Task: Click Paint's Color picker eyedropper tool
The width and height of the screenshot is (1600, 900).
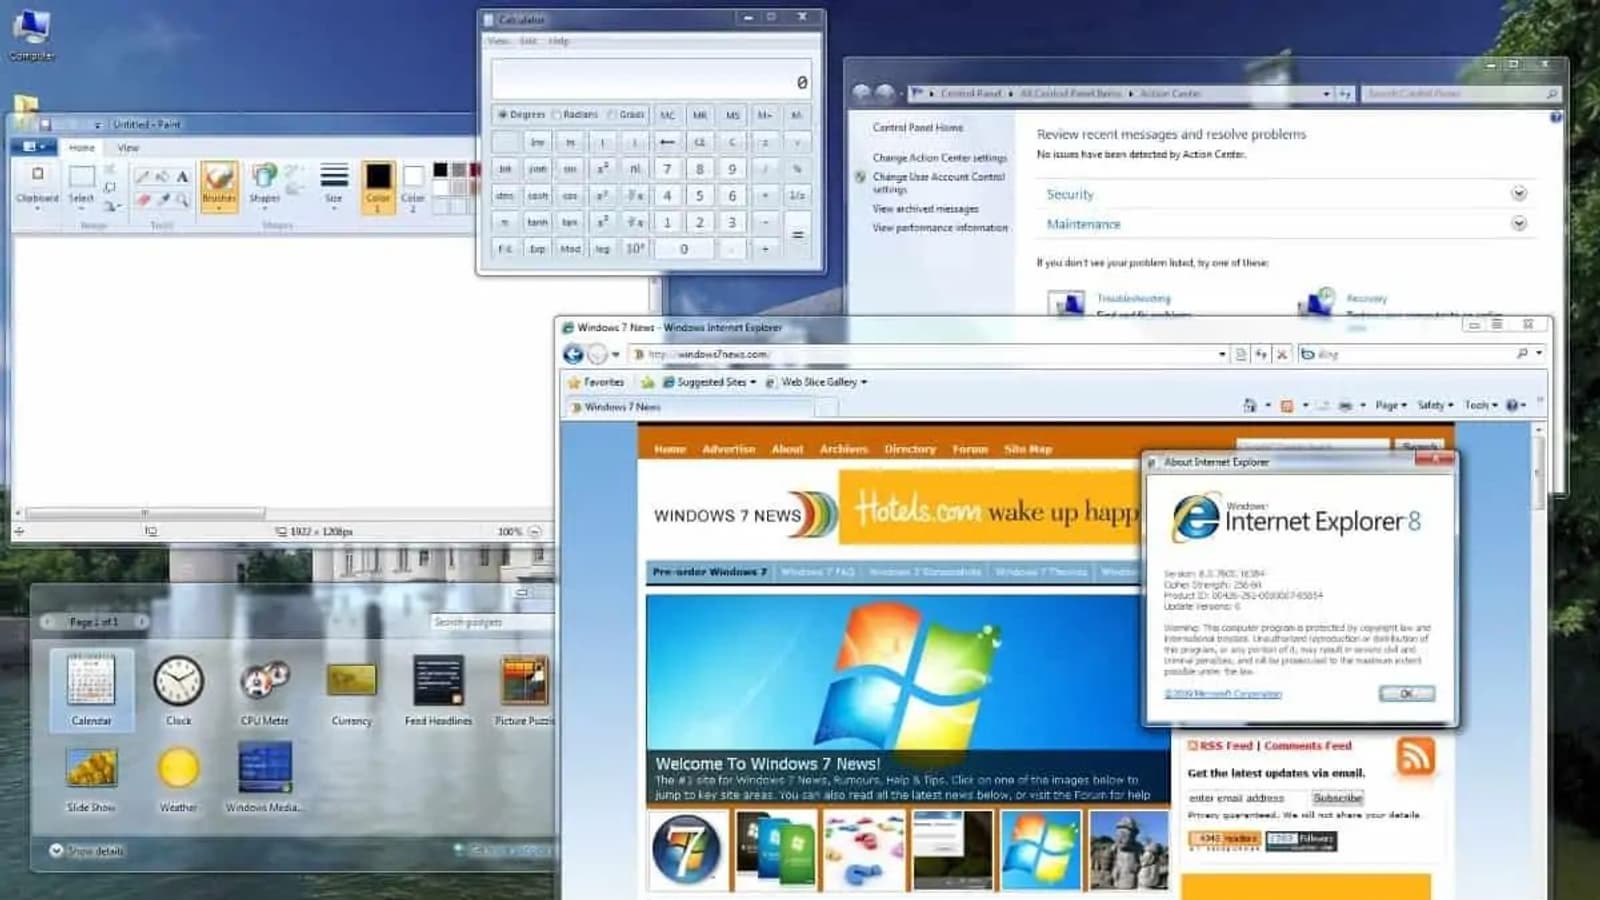Action: 163,200
